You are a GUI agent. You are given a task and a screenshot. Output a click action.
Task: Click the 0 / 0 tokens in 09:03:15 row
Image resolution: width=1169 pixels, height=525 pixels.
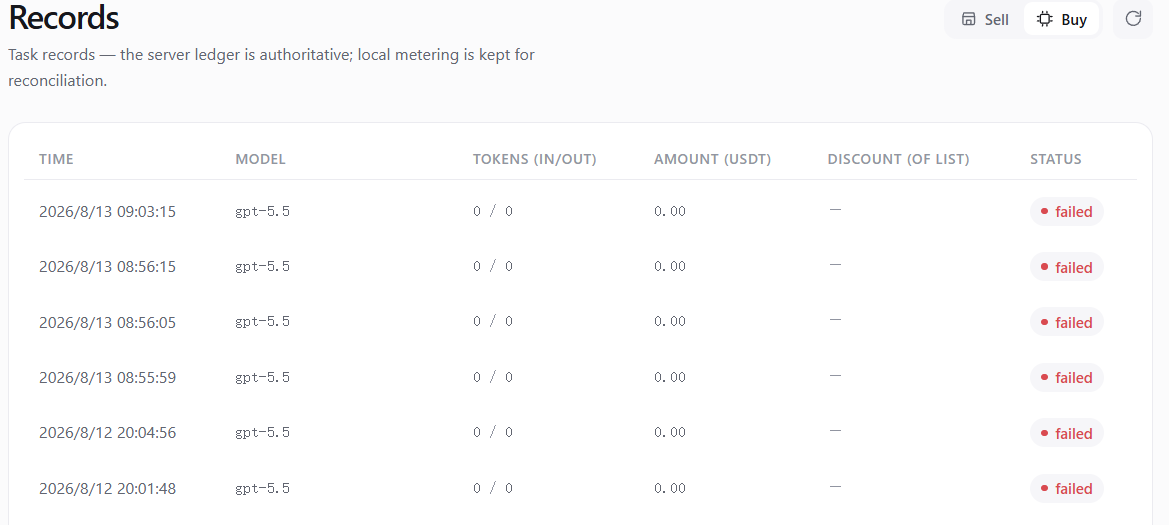point(493,212)
